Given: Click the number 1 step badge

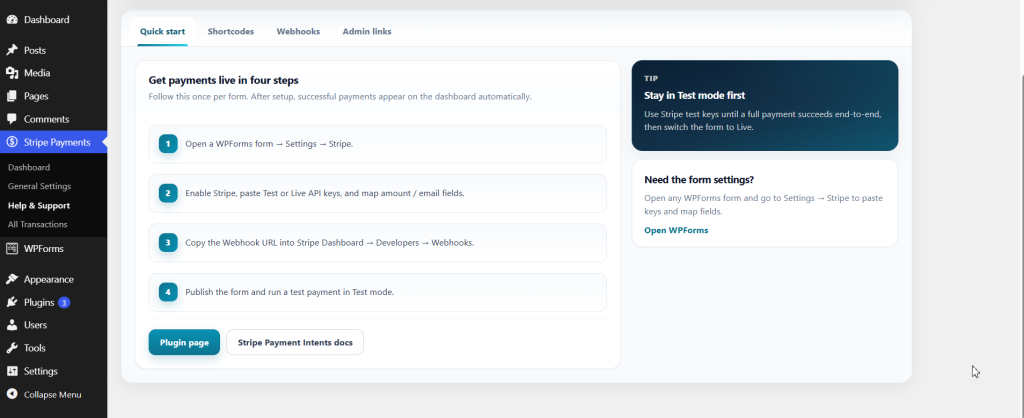Looking at the screenshot, I should [168, 144].
